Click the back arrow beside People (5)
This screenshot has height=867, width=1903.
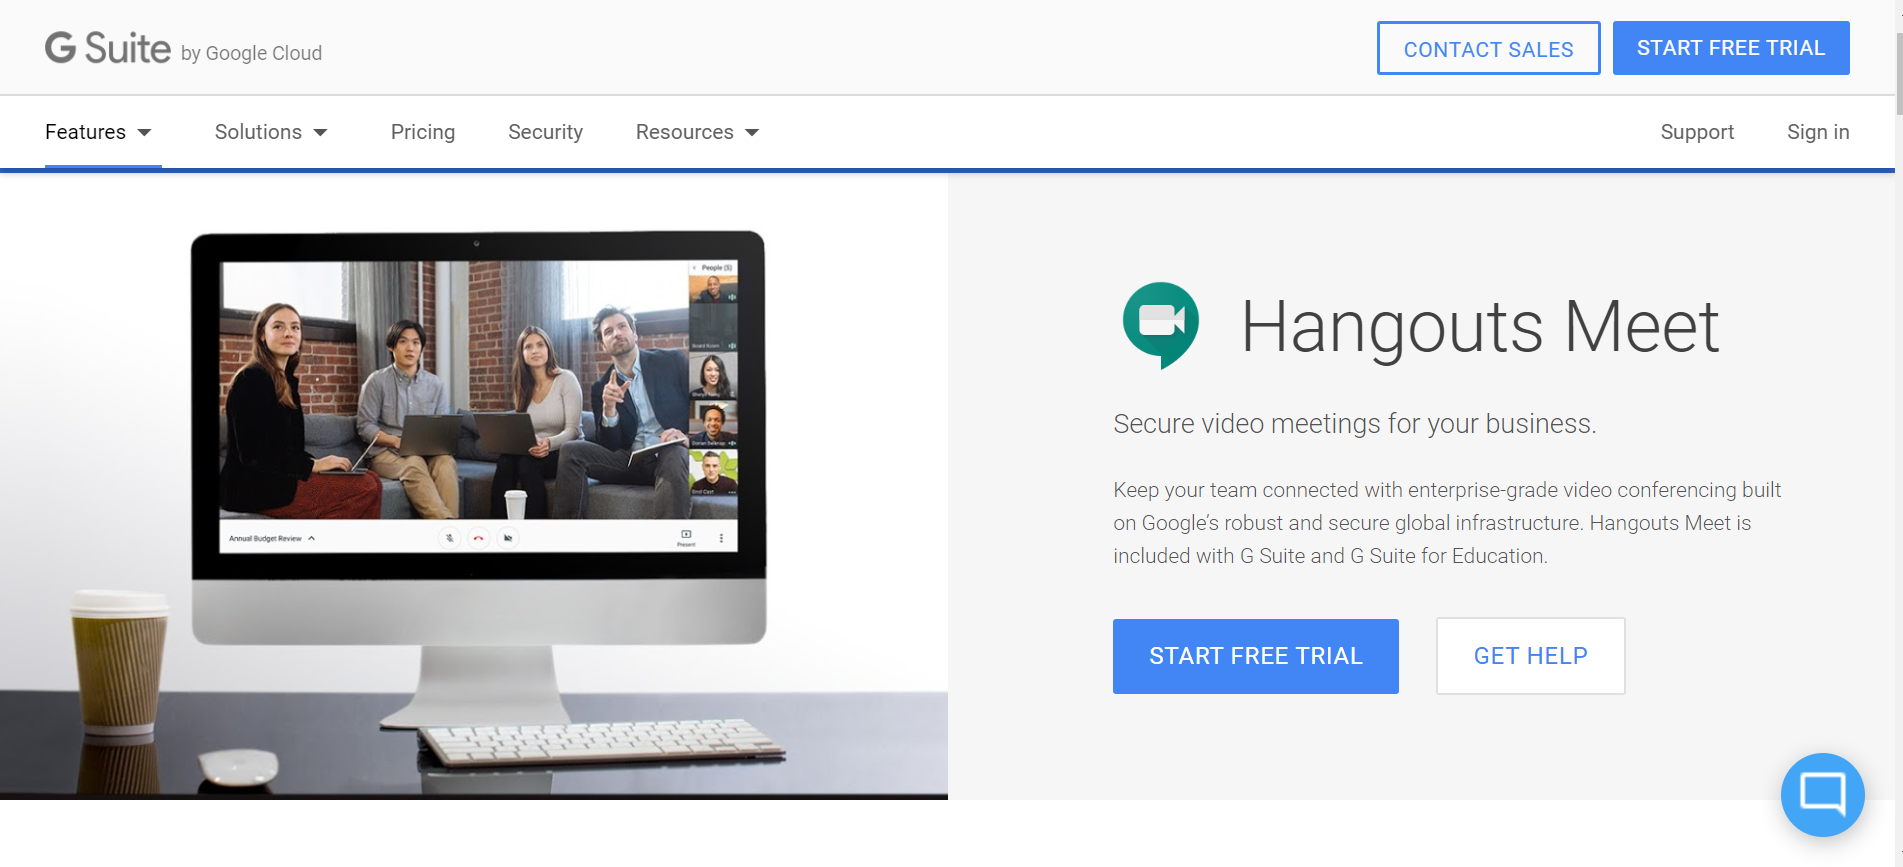coord(695,268)
